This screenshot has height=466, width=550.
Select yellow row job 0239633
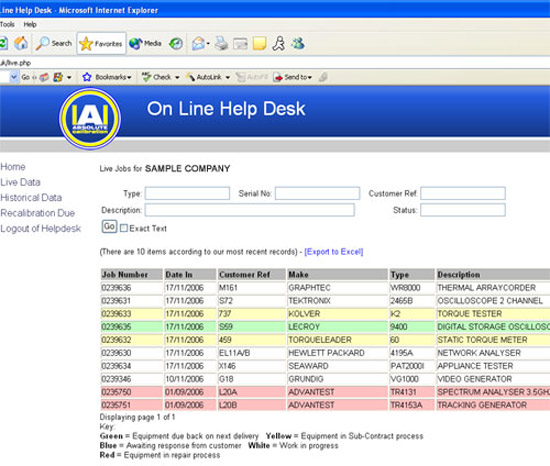coord(116,314)
